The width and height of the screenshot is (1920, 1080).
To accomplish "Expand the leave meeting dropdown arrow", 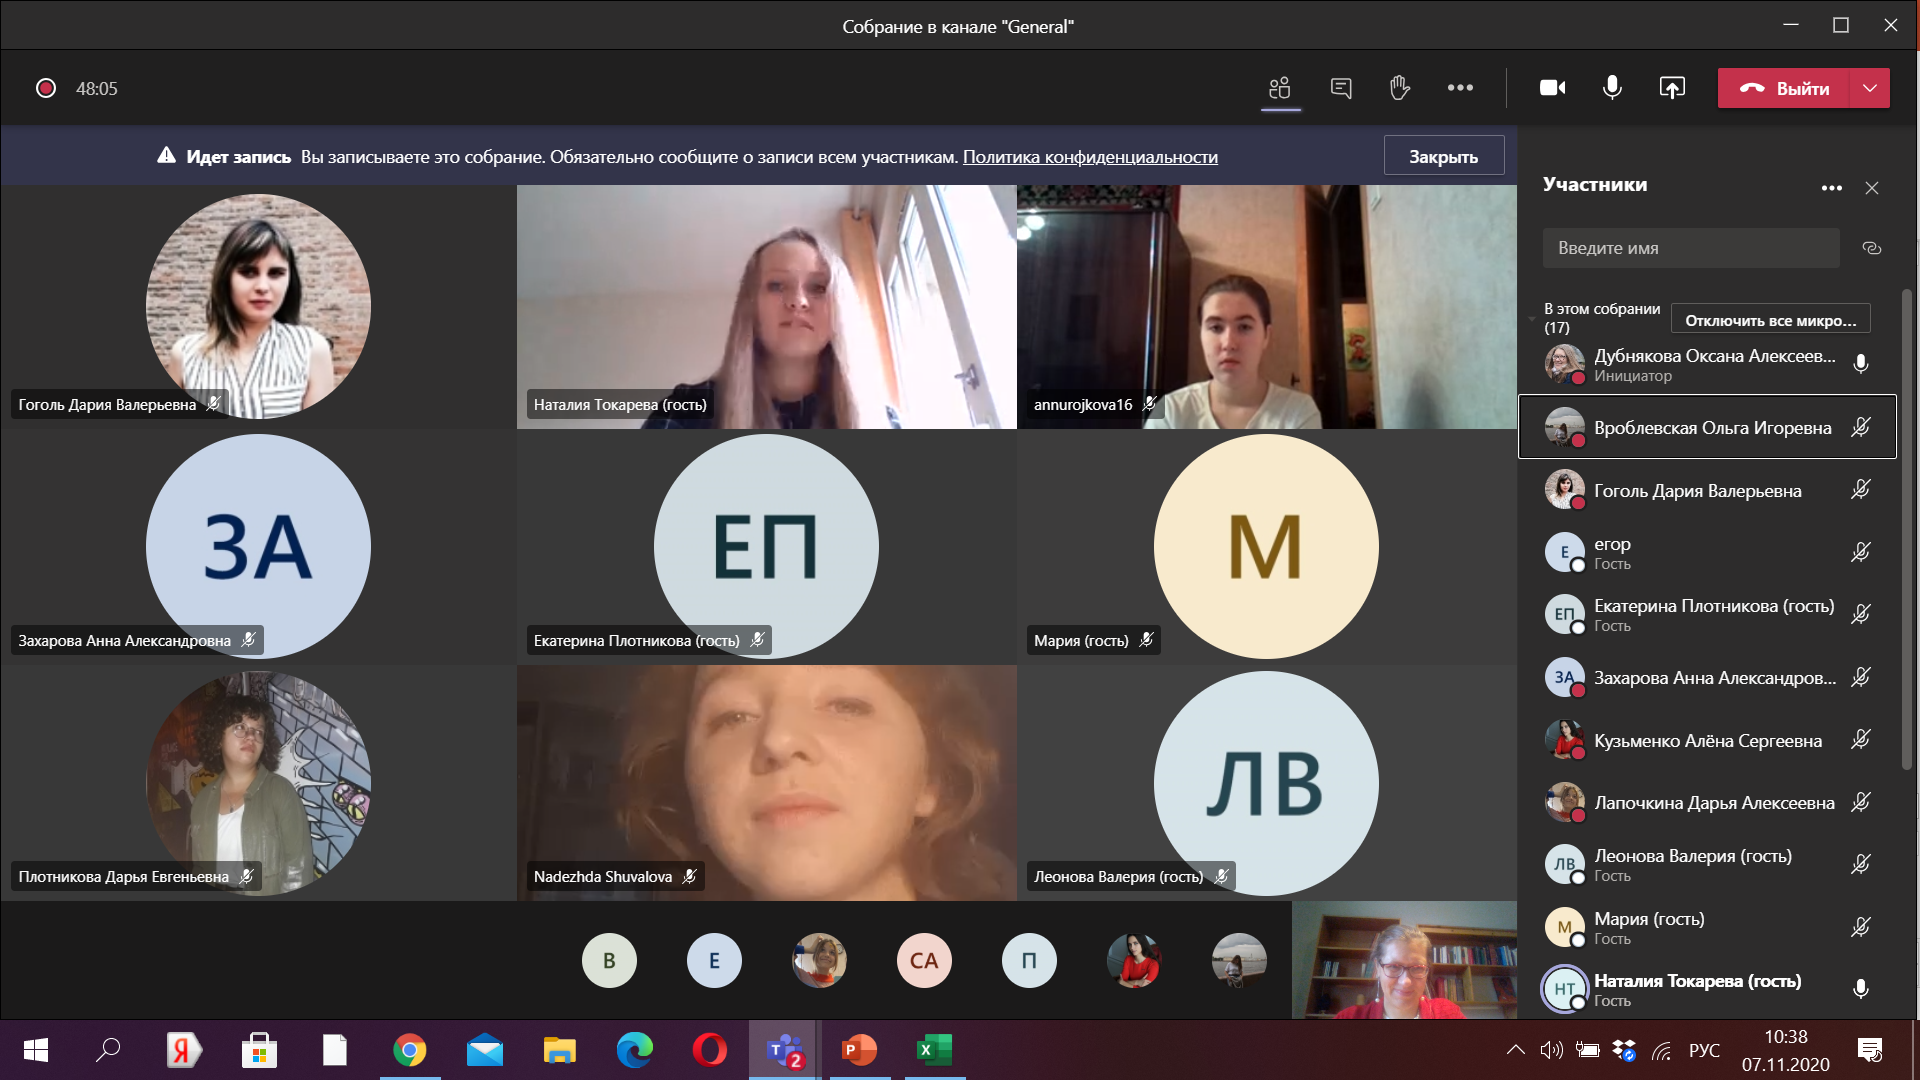I will point(1870,88).
